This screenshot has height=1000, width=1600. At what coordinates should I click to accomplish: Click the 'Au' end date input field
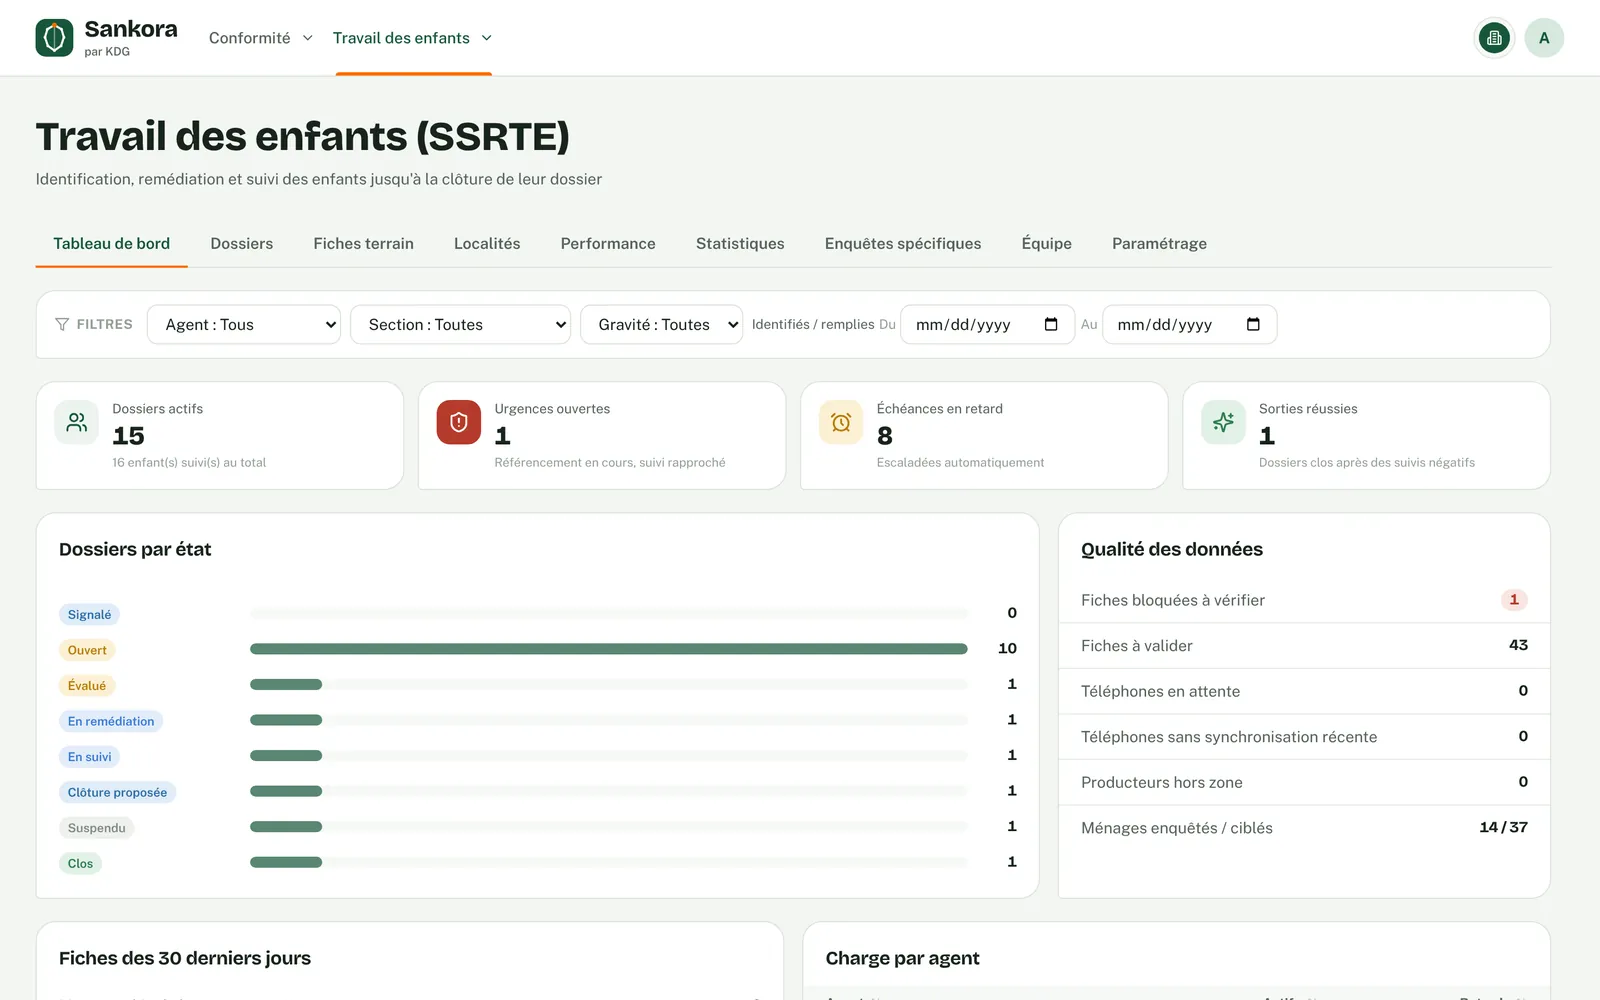coord(1189,324)
